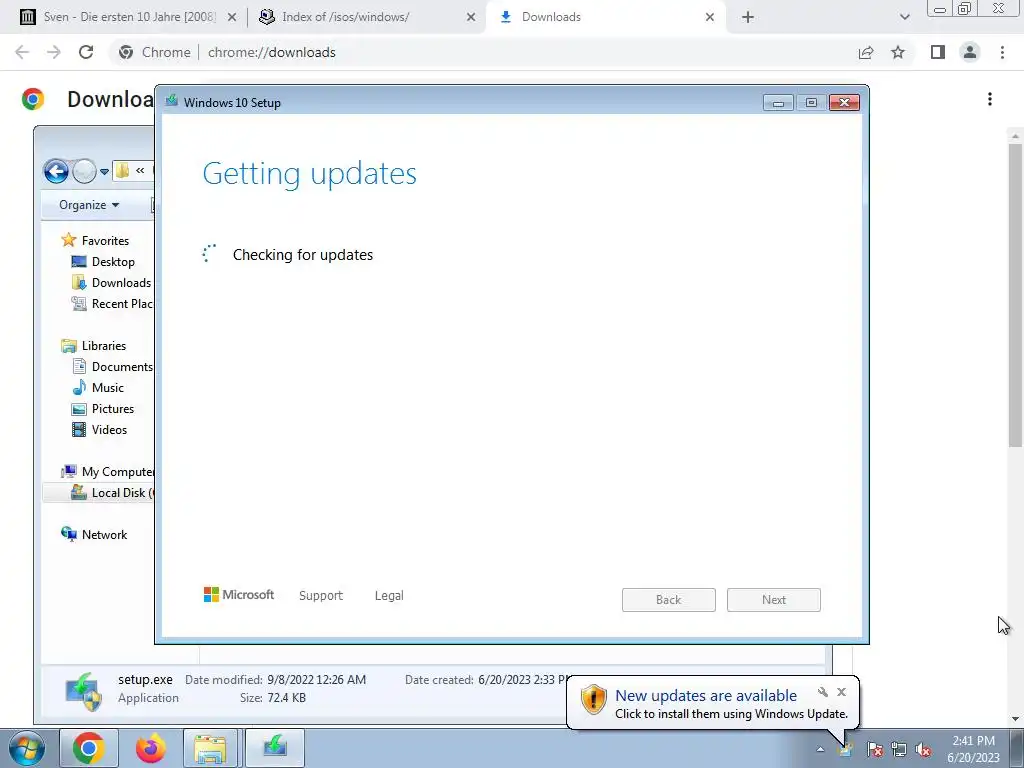Click Explorer forward navigation button
Image resolution: width=1024 pixels, height=768 pixels.
tap(84, 172)
